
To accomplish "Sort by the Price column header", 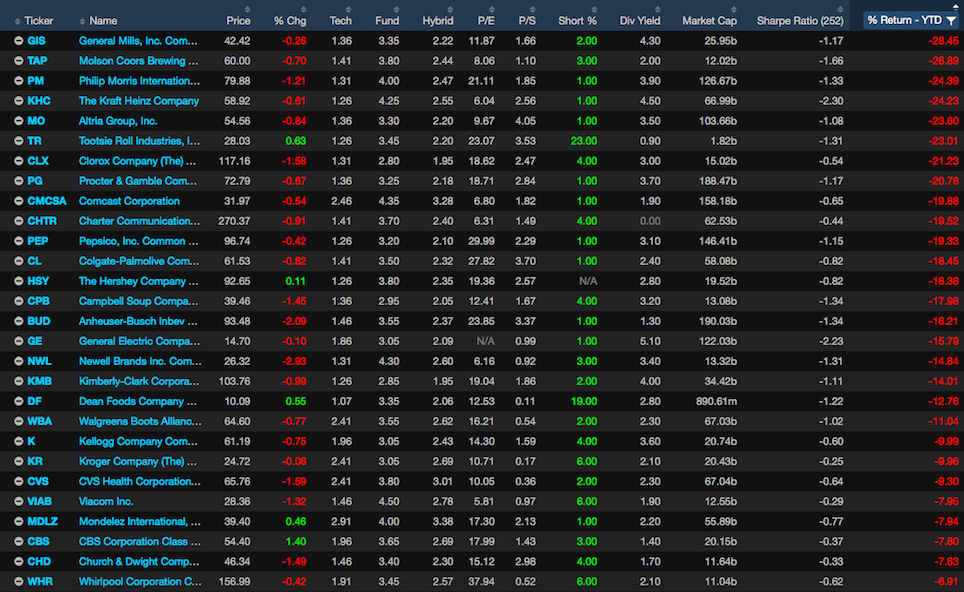I will (x=238, y=21).
